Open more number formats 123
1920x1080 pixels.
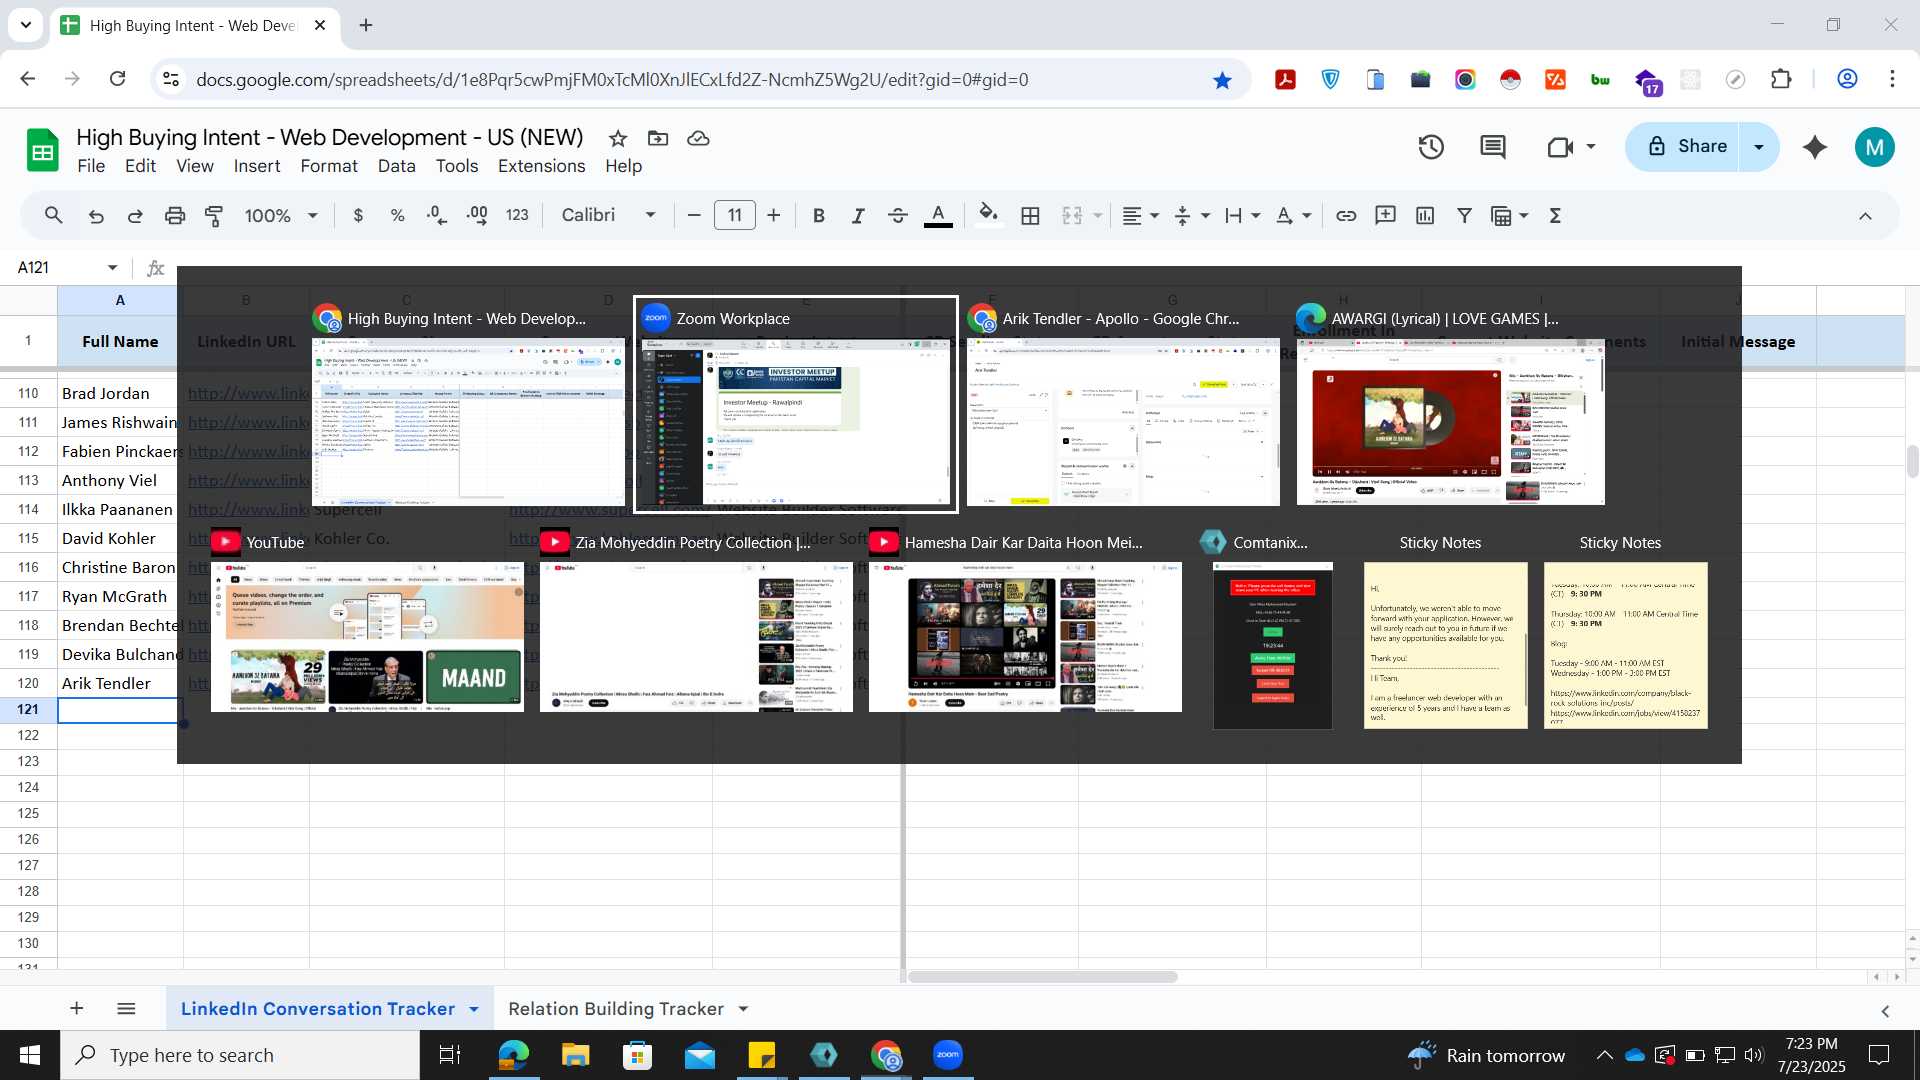(517, 215)
